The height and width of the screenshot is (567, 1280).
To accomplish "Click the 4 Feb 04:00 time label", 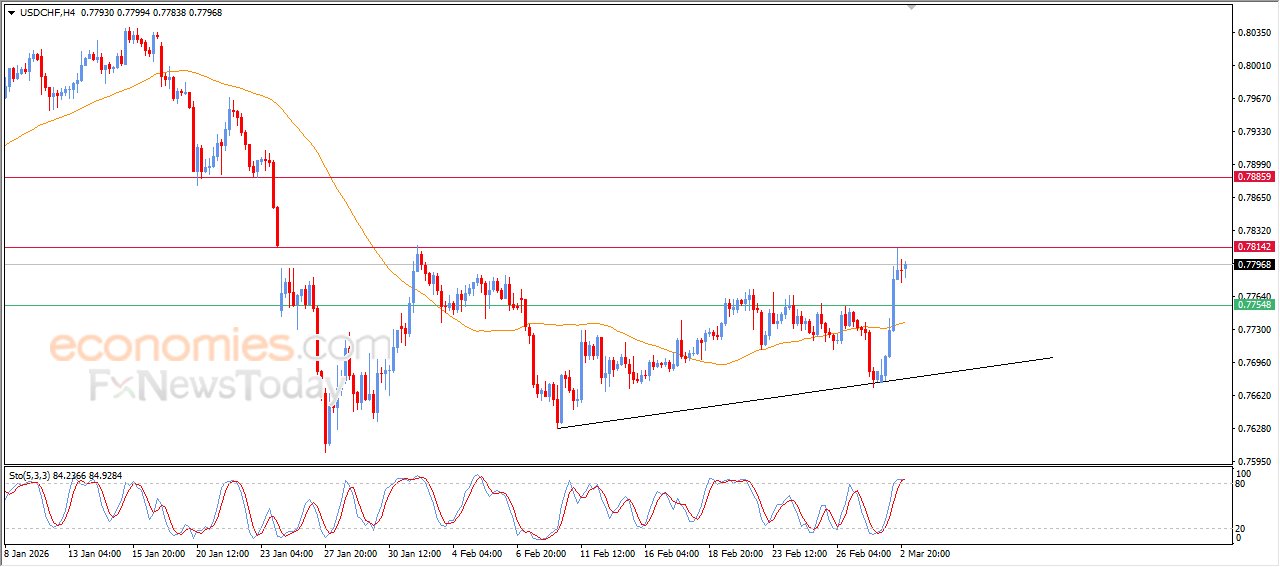I will point(477,553).
